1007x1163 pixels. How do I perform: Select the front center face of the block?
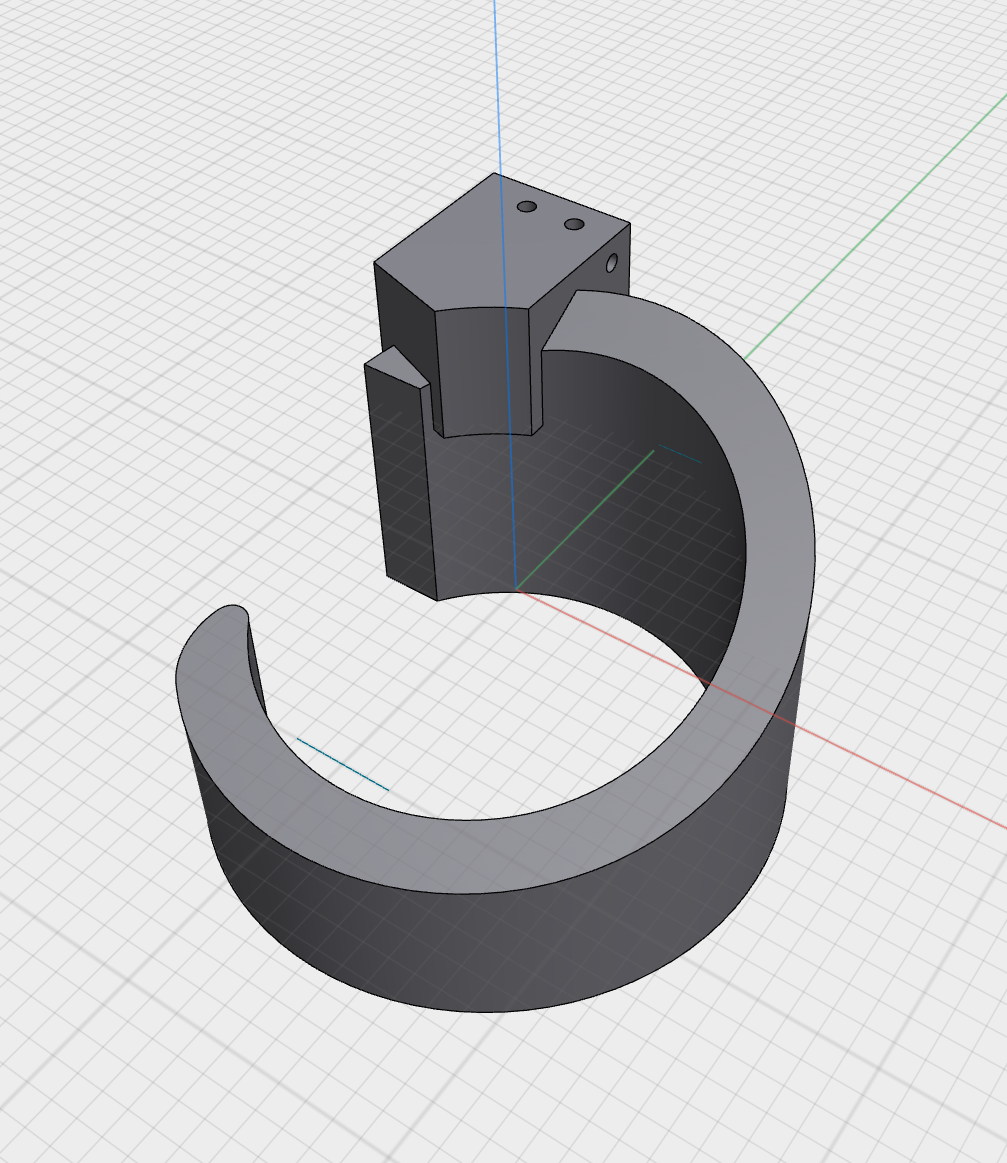485,370
